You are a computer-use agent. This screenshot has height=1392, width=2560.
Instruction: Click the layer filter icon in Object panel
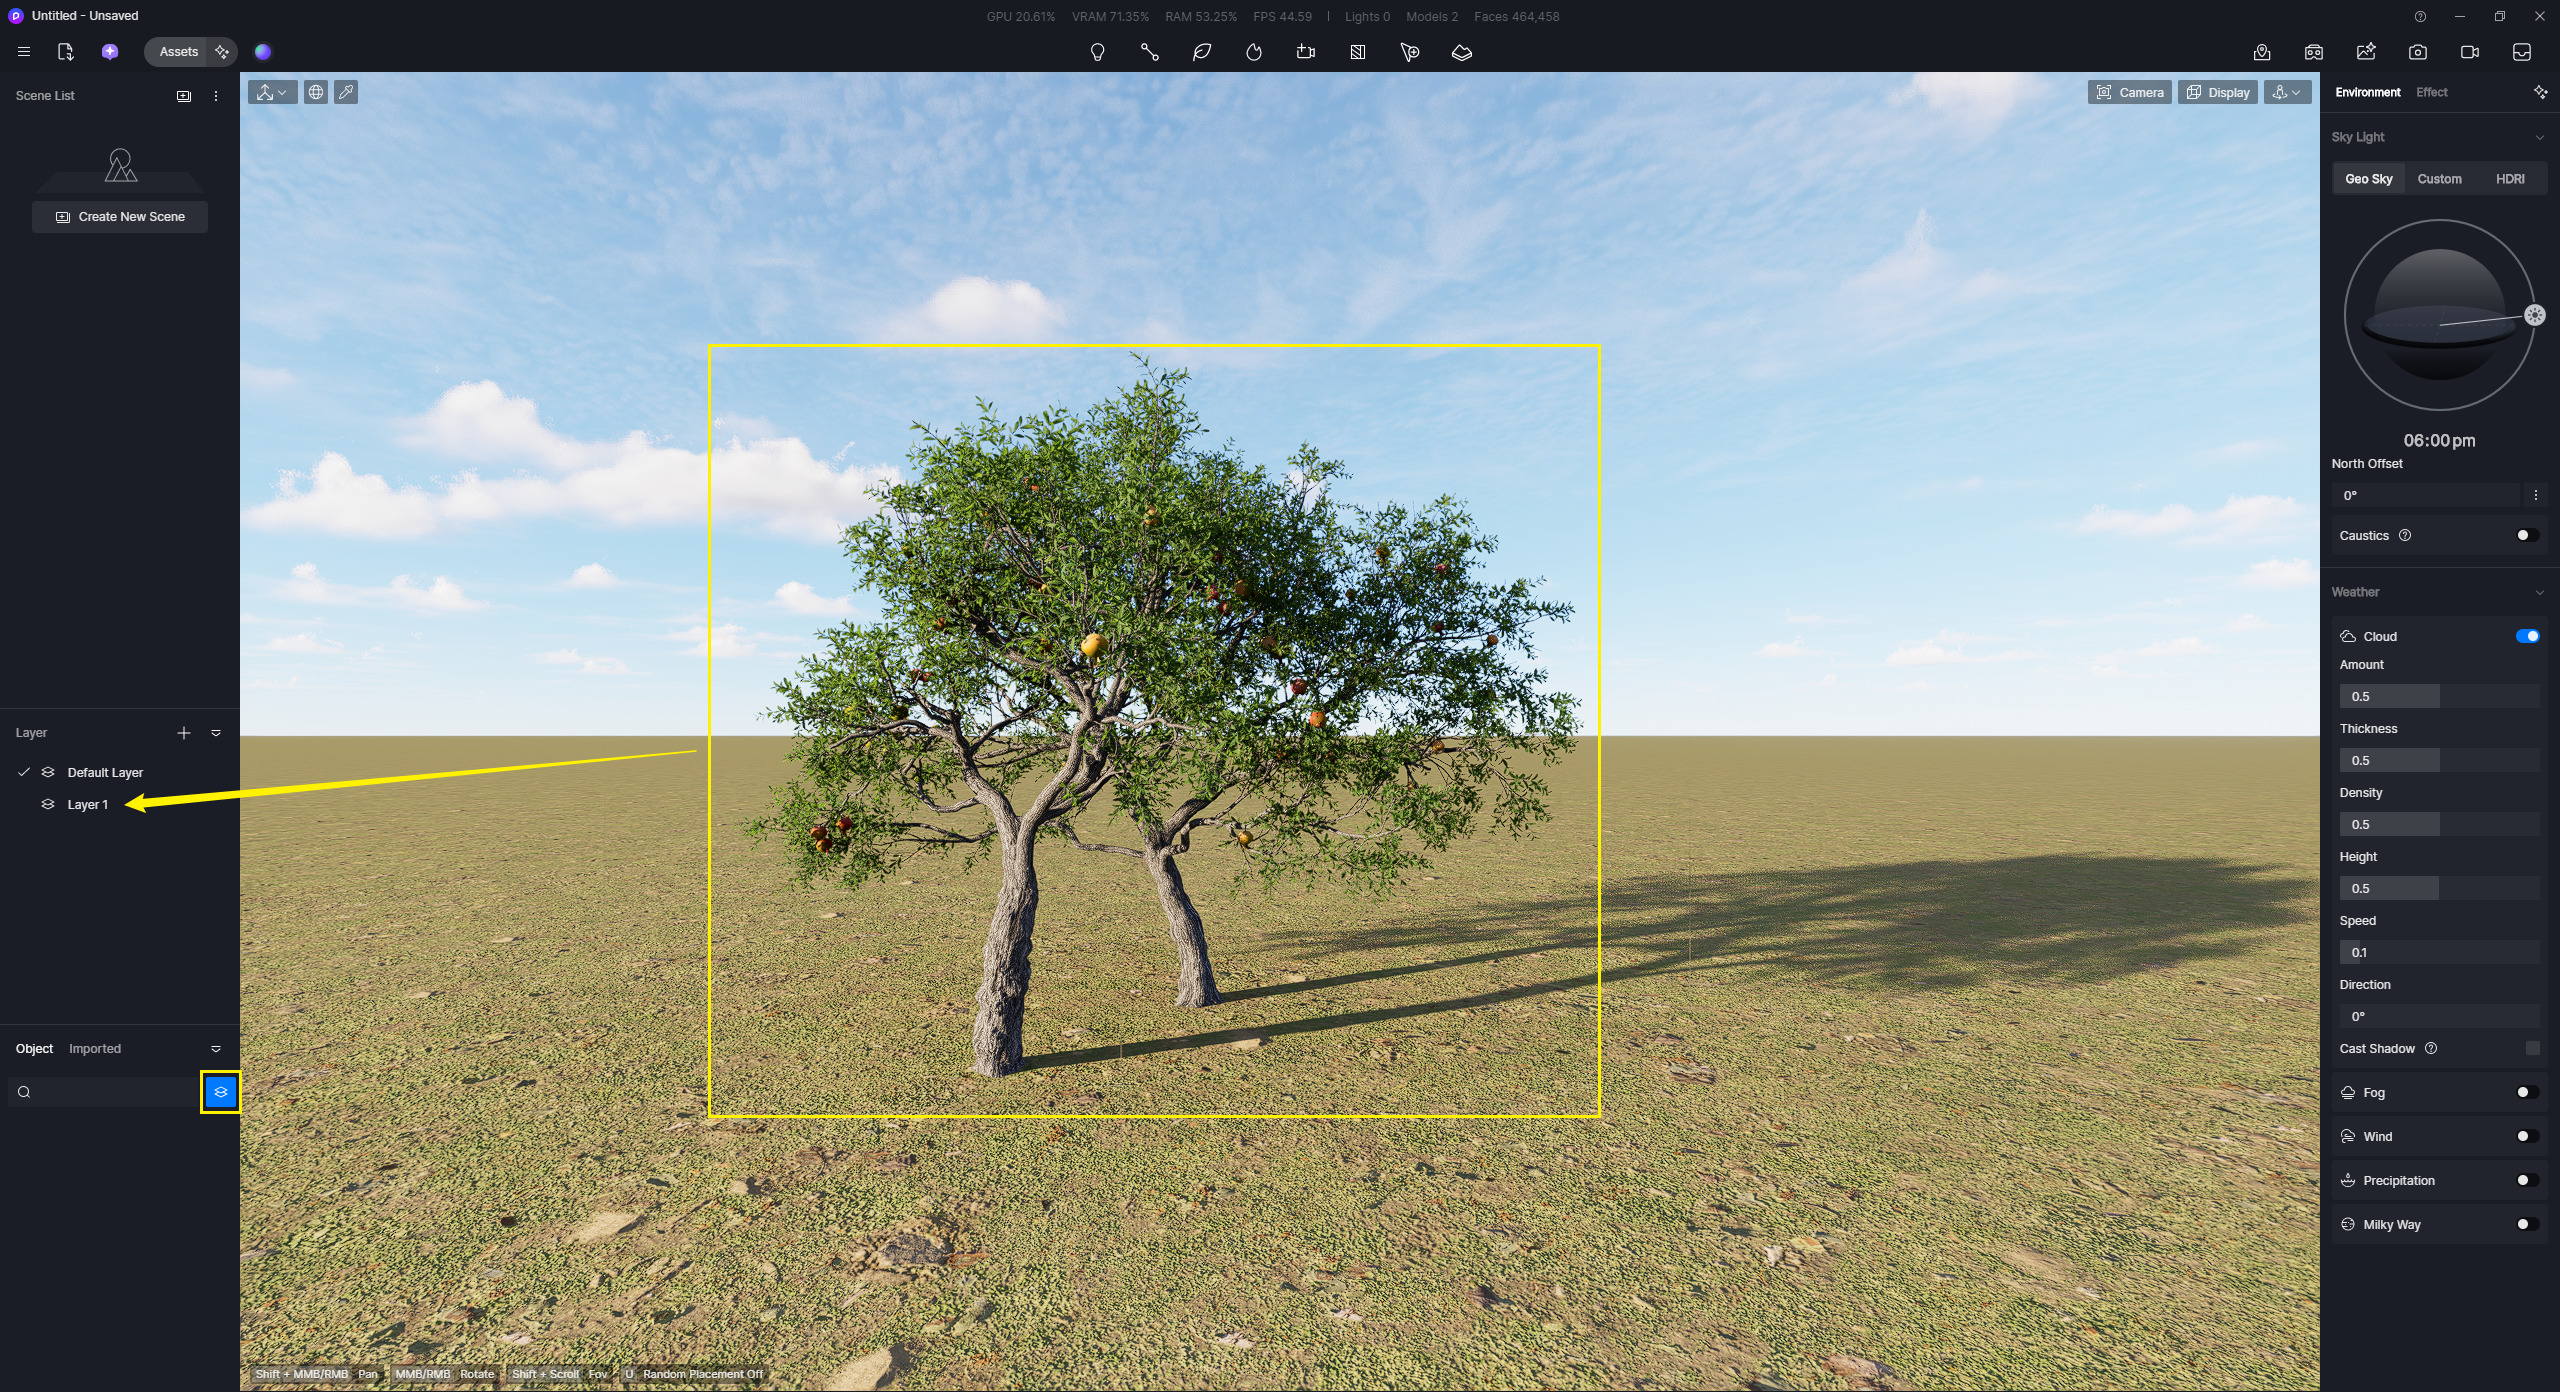click(x=221, y=1092)
